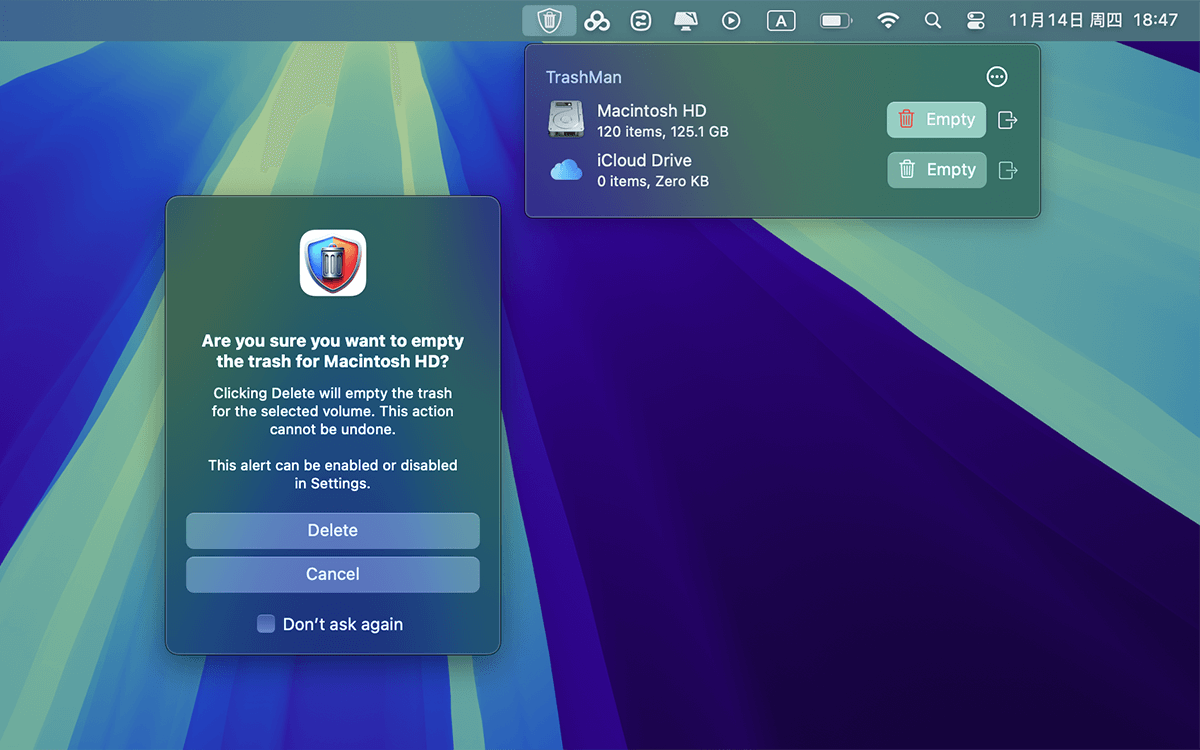This screenshot has height=750, width=1200.
Task: Open iCloud Drive trash folder arrow icon
Action: (1009, 170)
